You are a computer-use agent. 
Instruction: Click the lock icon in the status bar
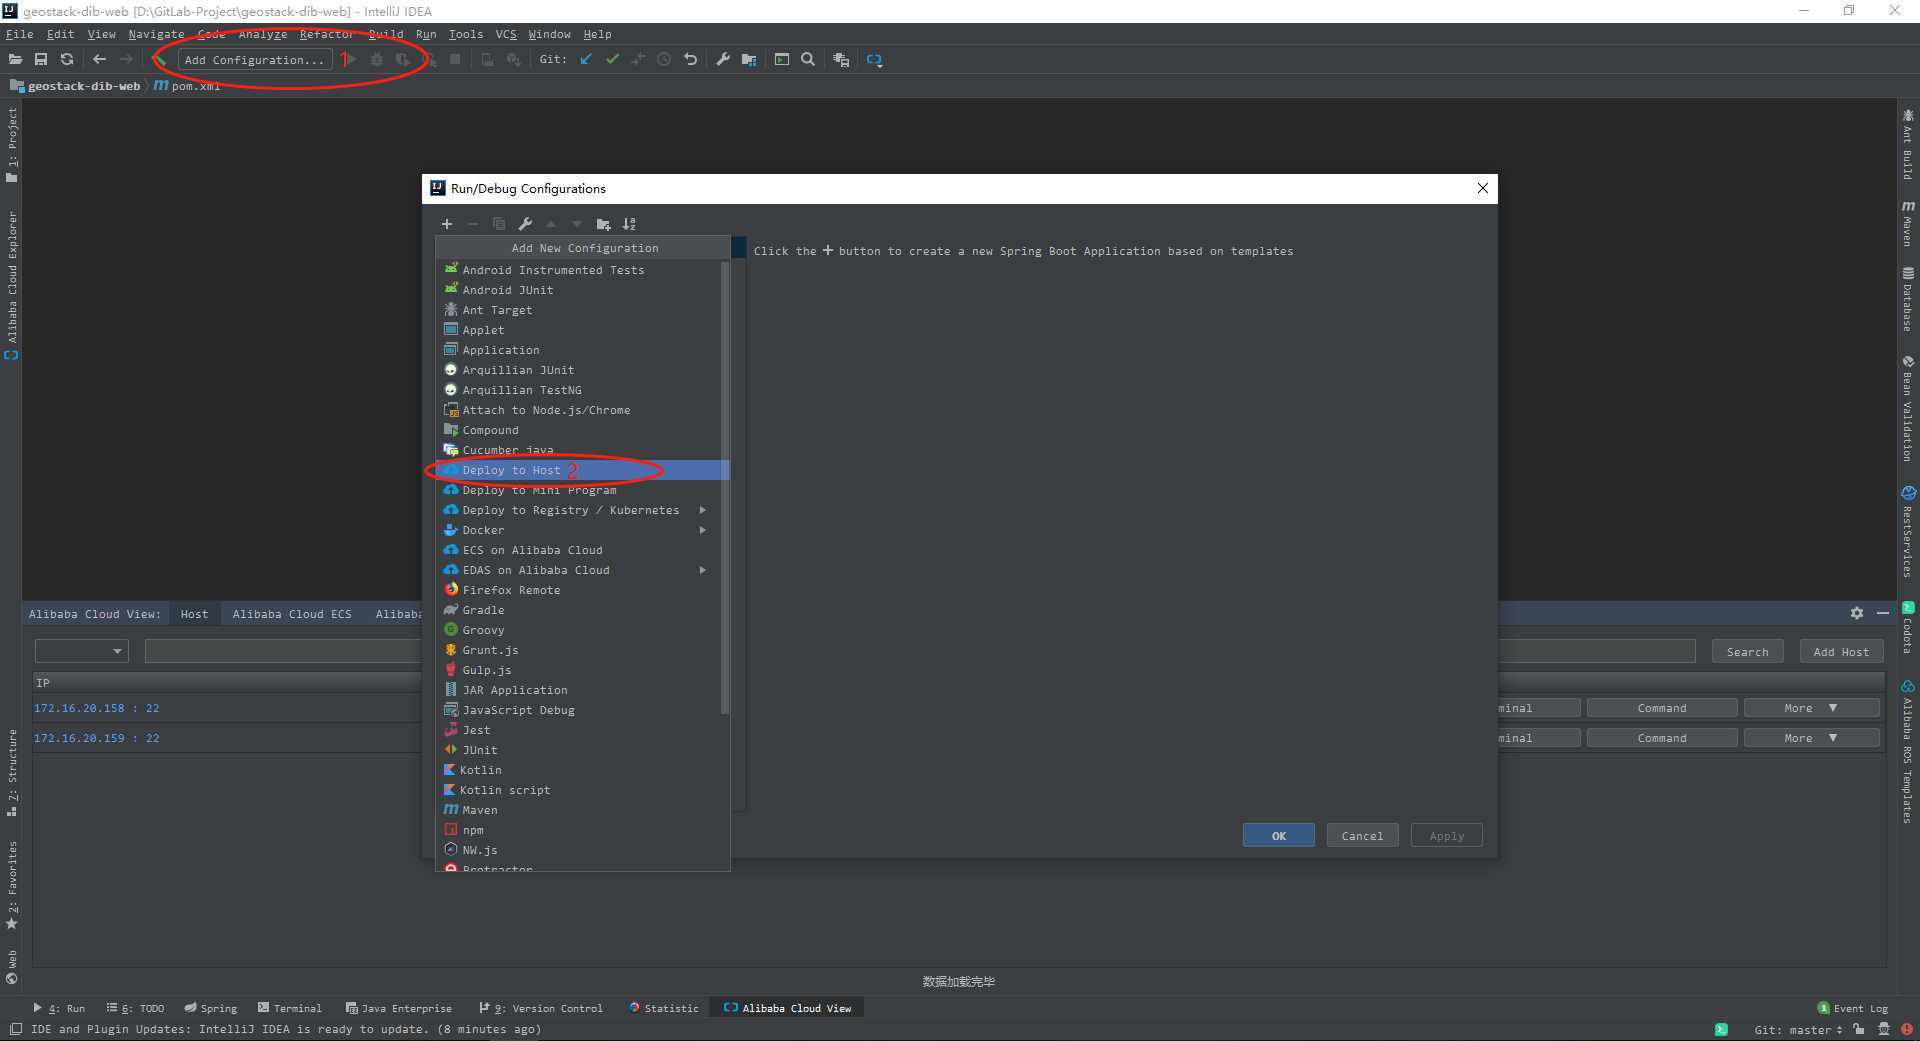point(1858,1029)
